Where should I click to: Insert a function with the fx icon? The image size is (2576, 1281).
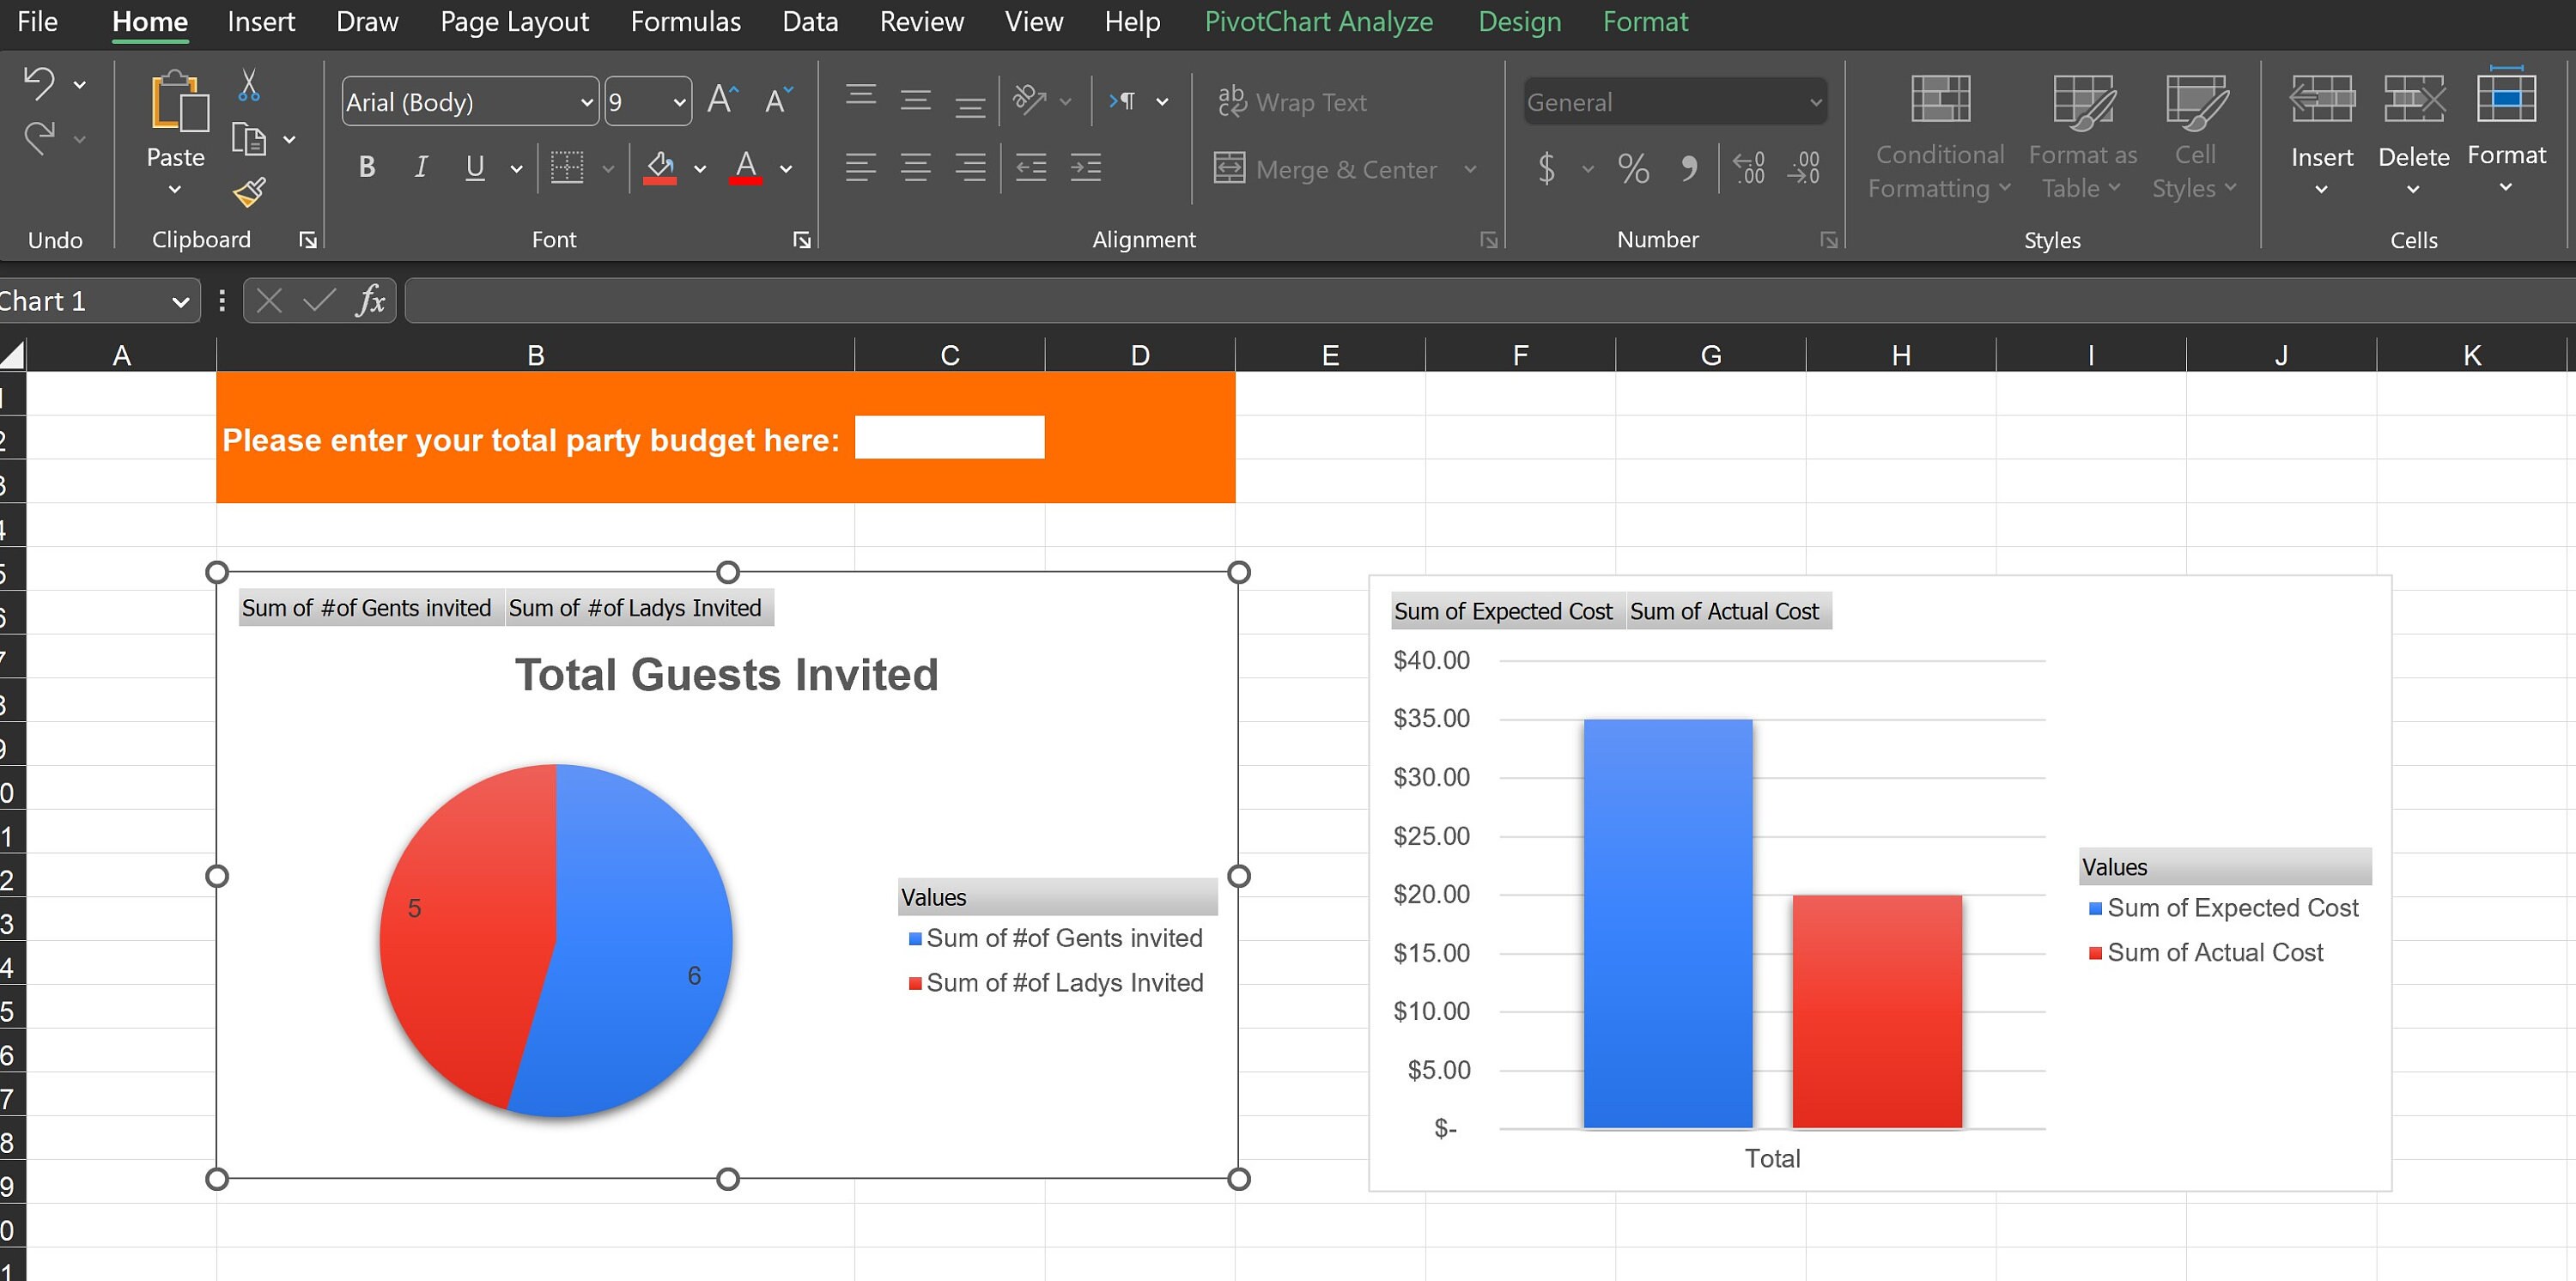tap(370, 300)
